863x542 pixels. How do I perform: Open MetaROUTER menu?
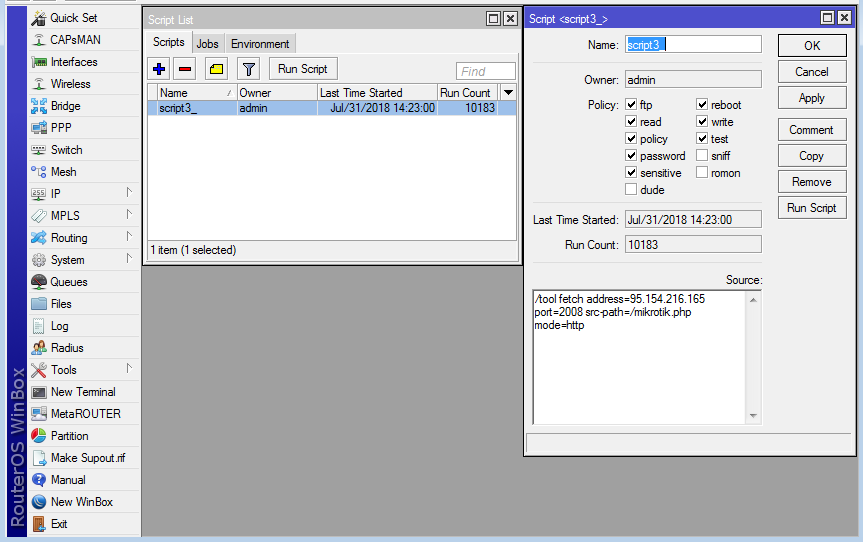pyautogui.click(x=84, y=414)
